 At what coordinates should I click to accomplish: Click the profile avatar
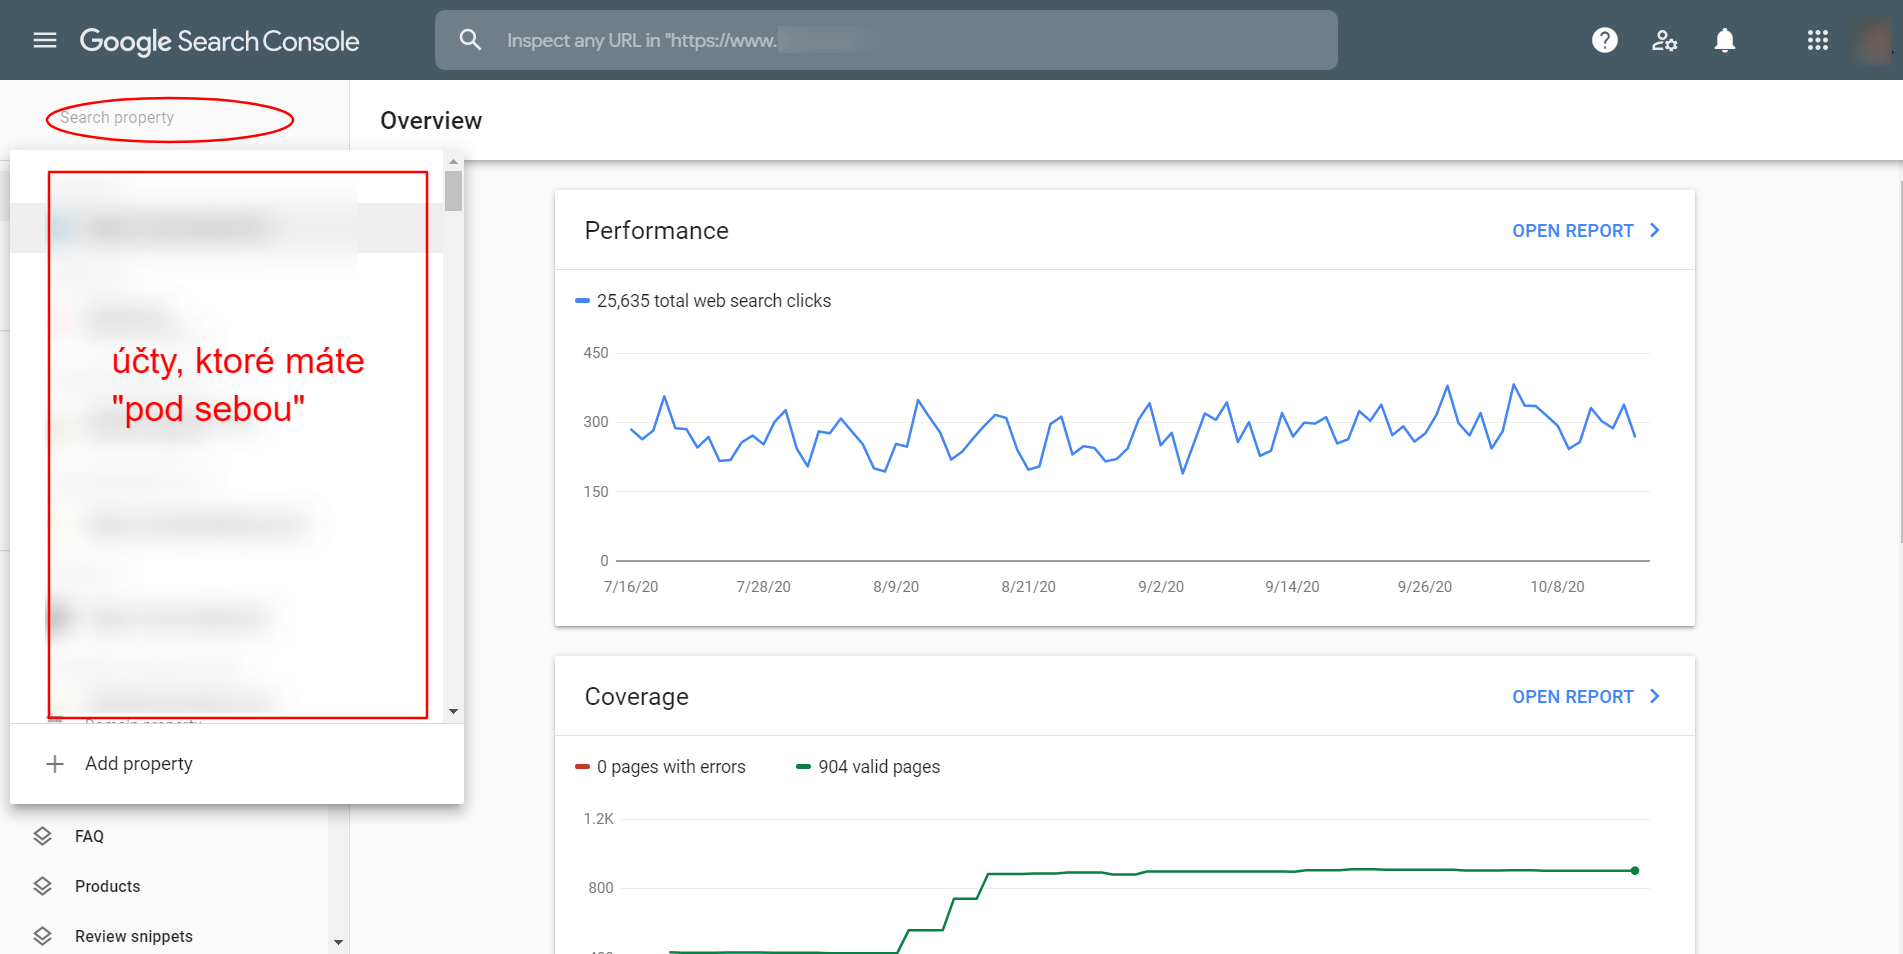pos(1877,40)
